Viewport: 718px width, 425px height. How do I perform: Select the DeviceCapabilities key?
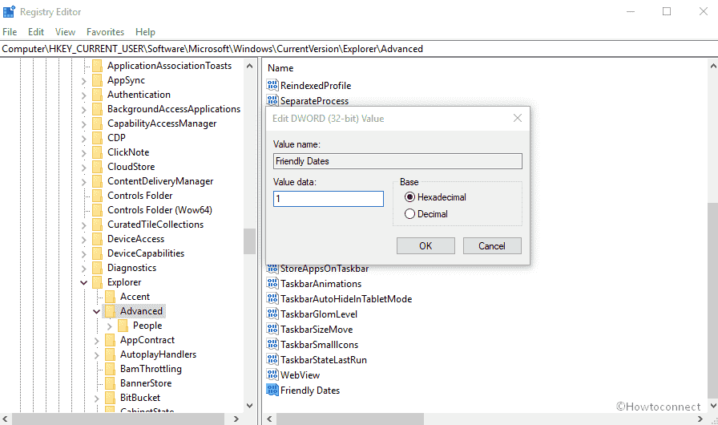pos(146,253)
